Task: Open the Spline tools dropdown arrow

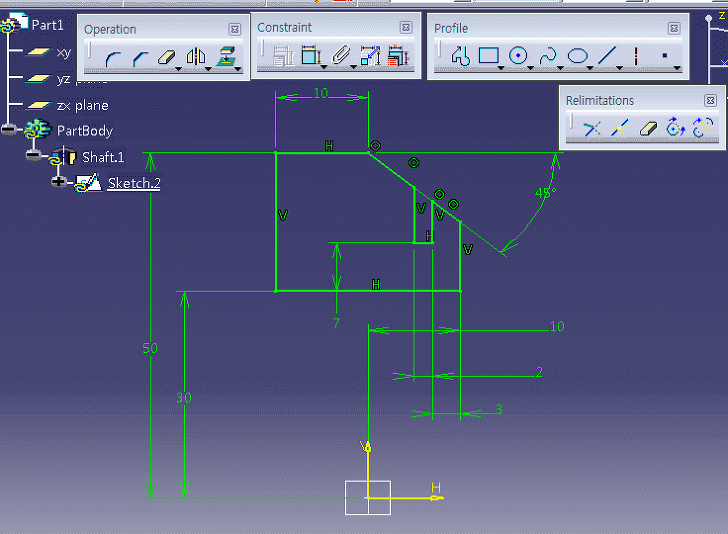Action: pyautogui.click(x=560, y=68)
